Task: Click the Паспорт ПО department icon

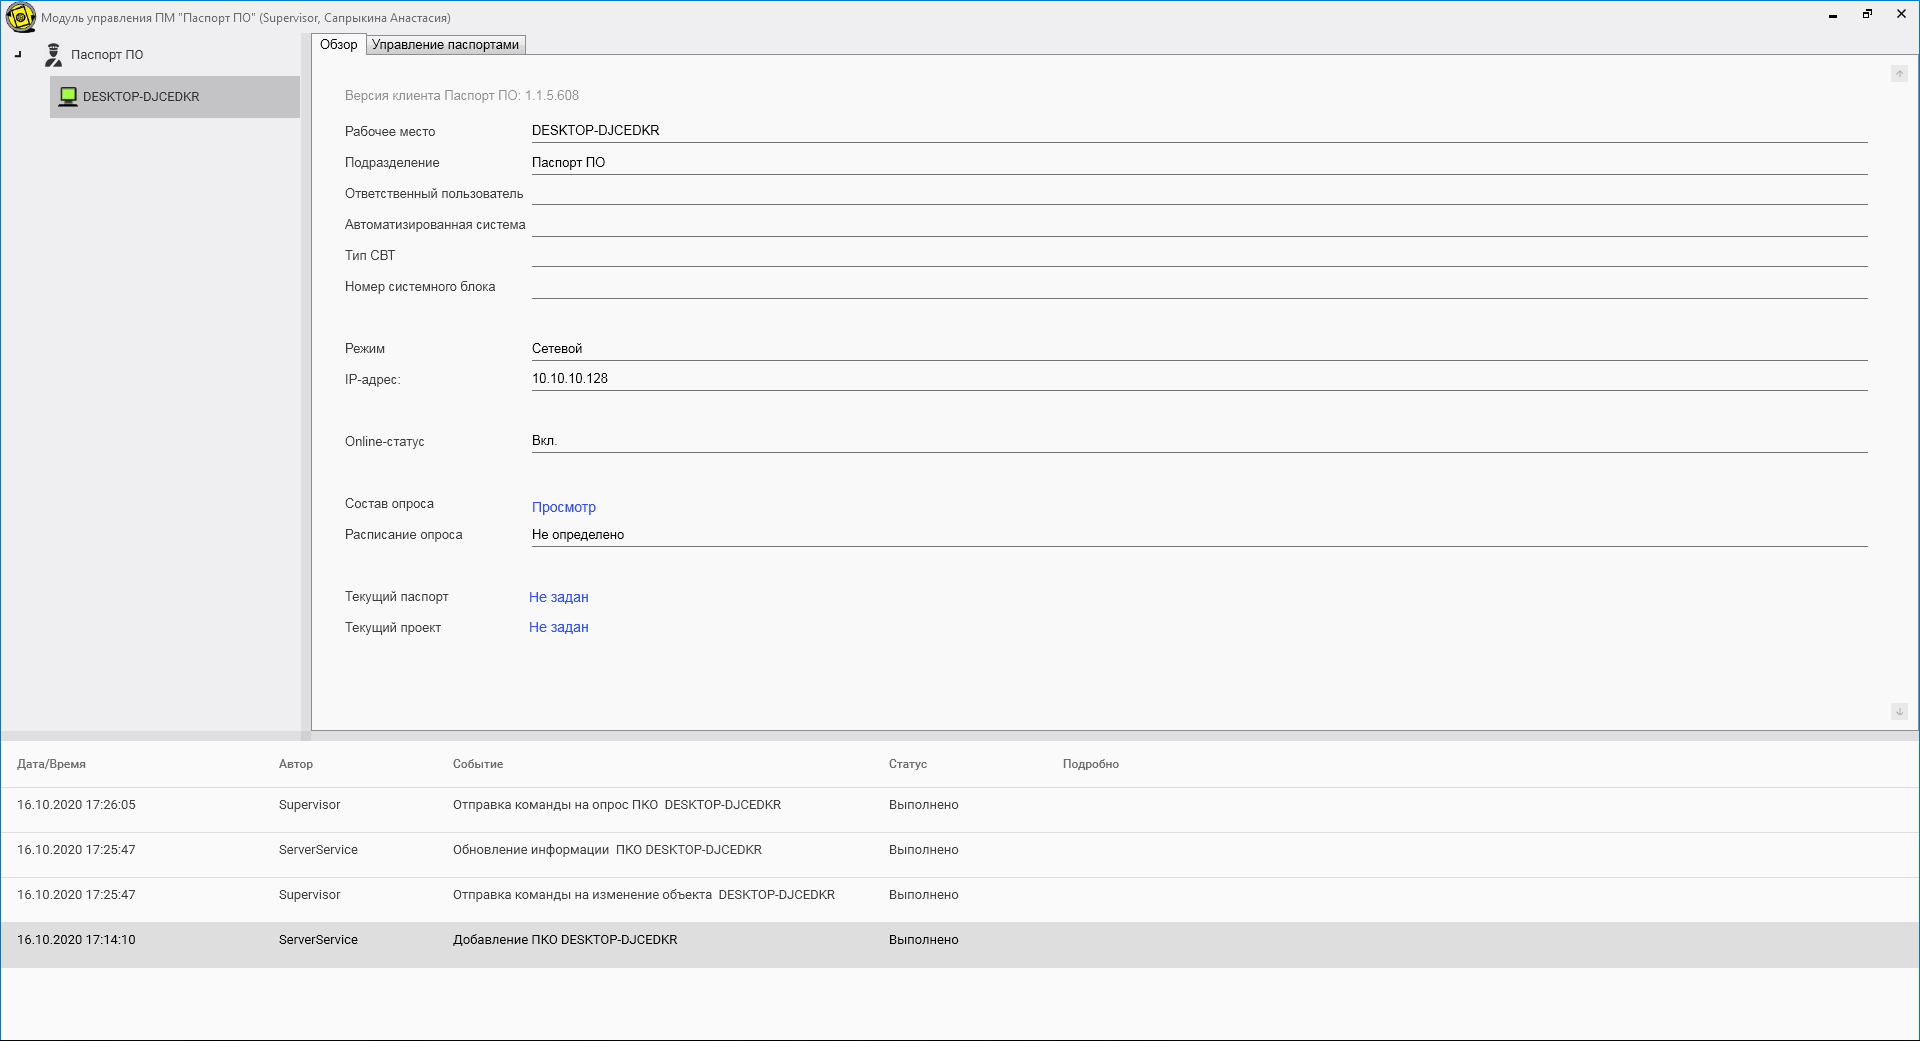Action: point(54,55)
